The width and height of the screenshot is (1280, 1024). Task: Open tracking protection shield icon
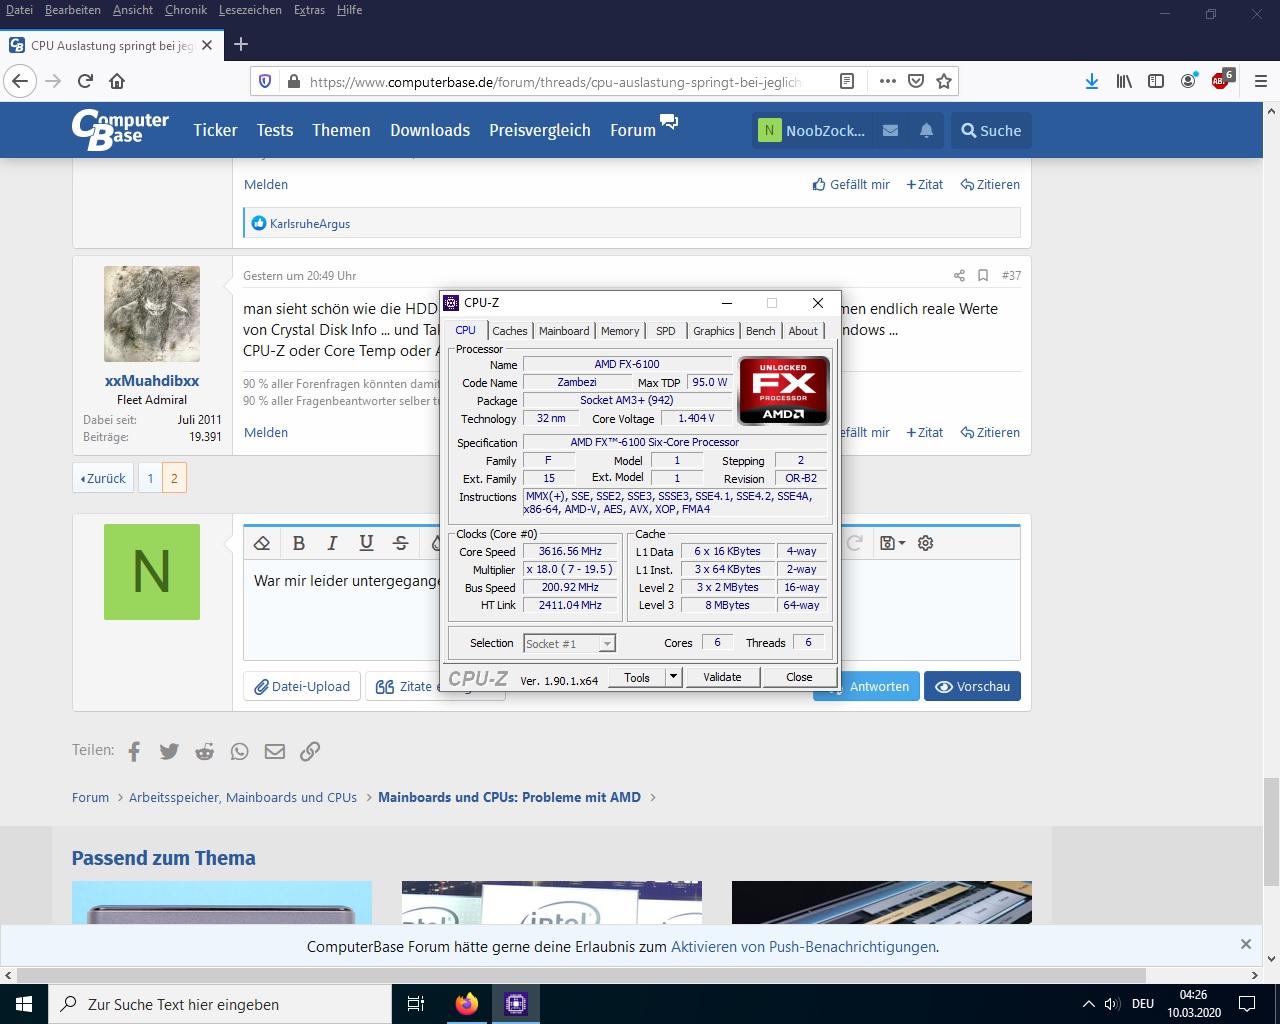pos(265,81)
